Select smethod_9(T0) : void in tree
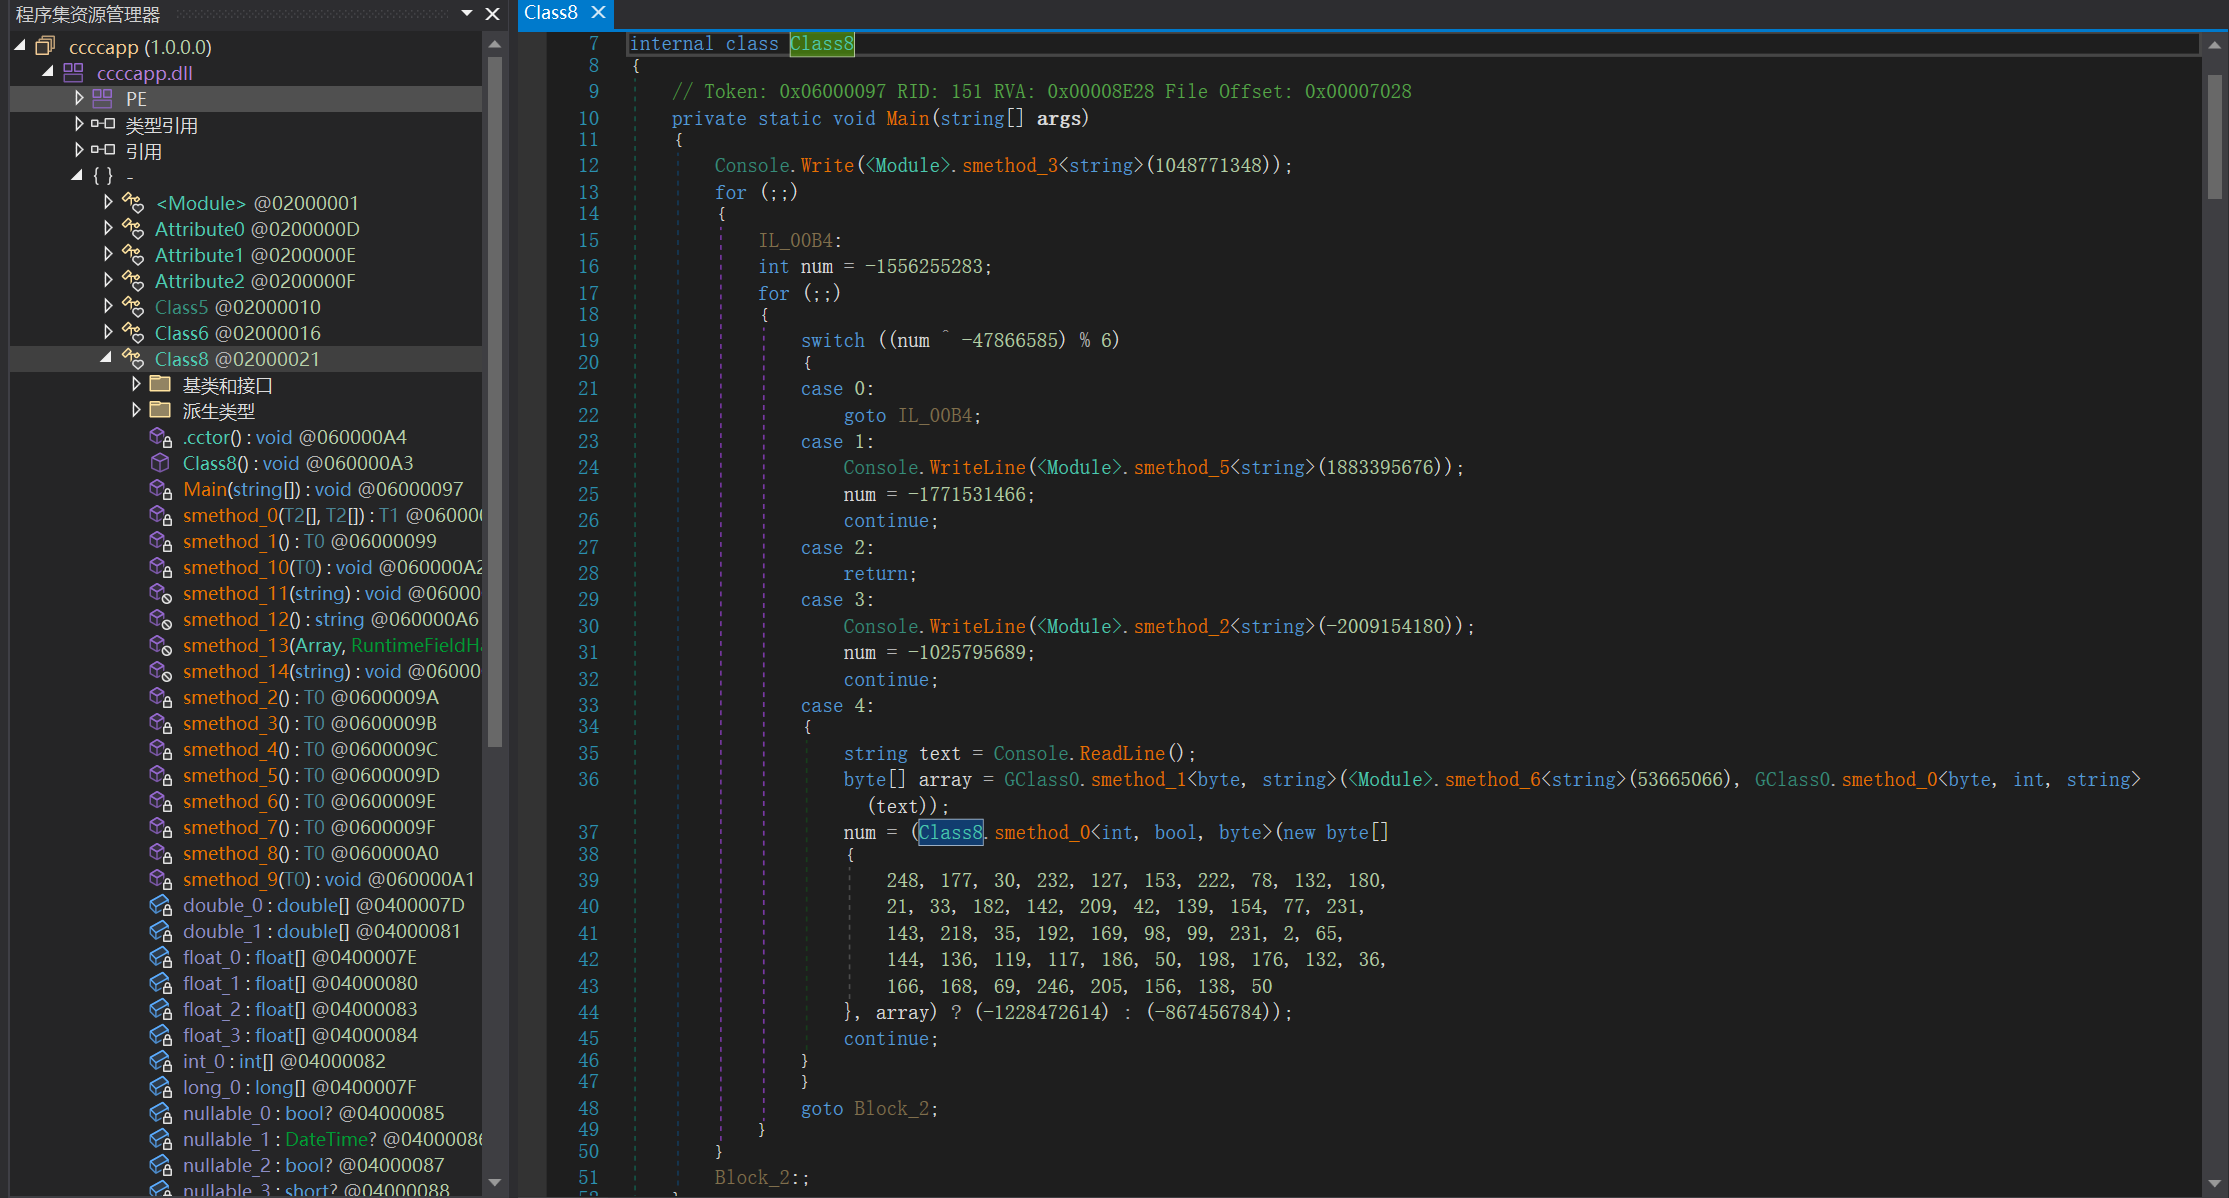 328,879
